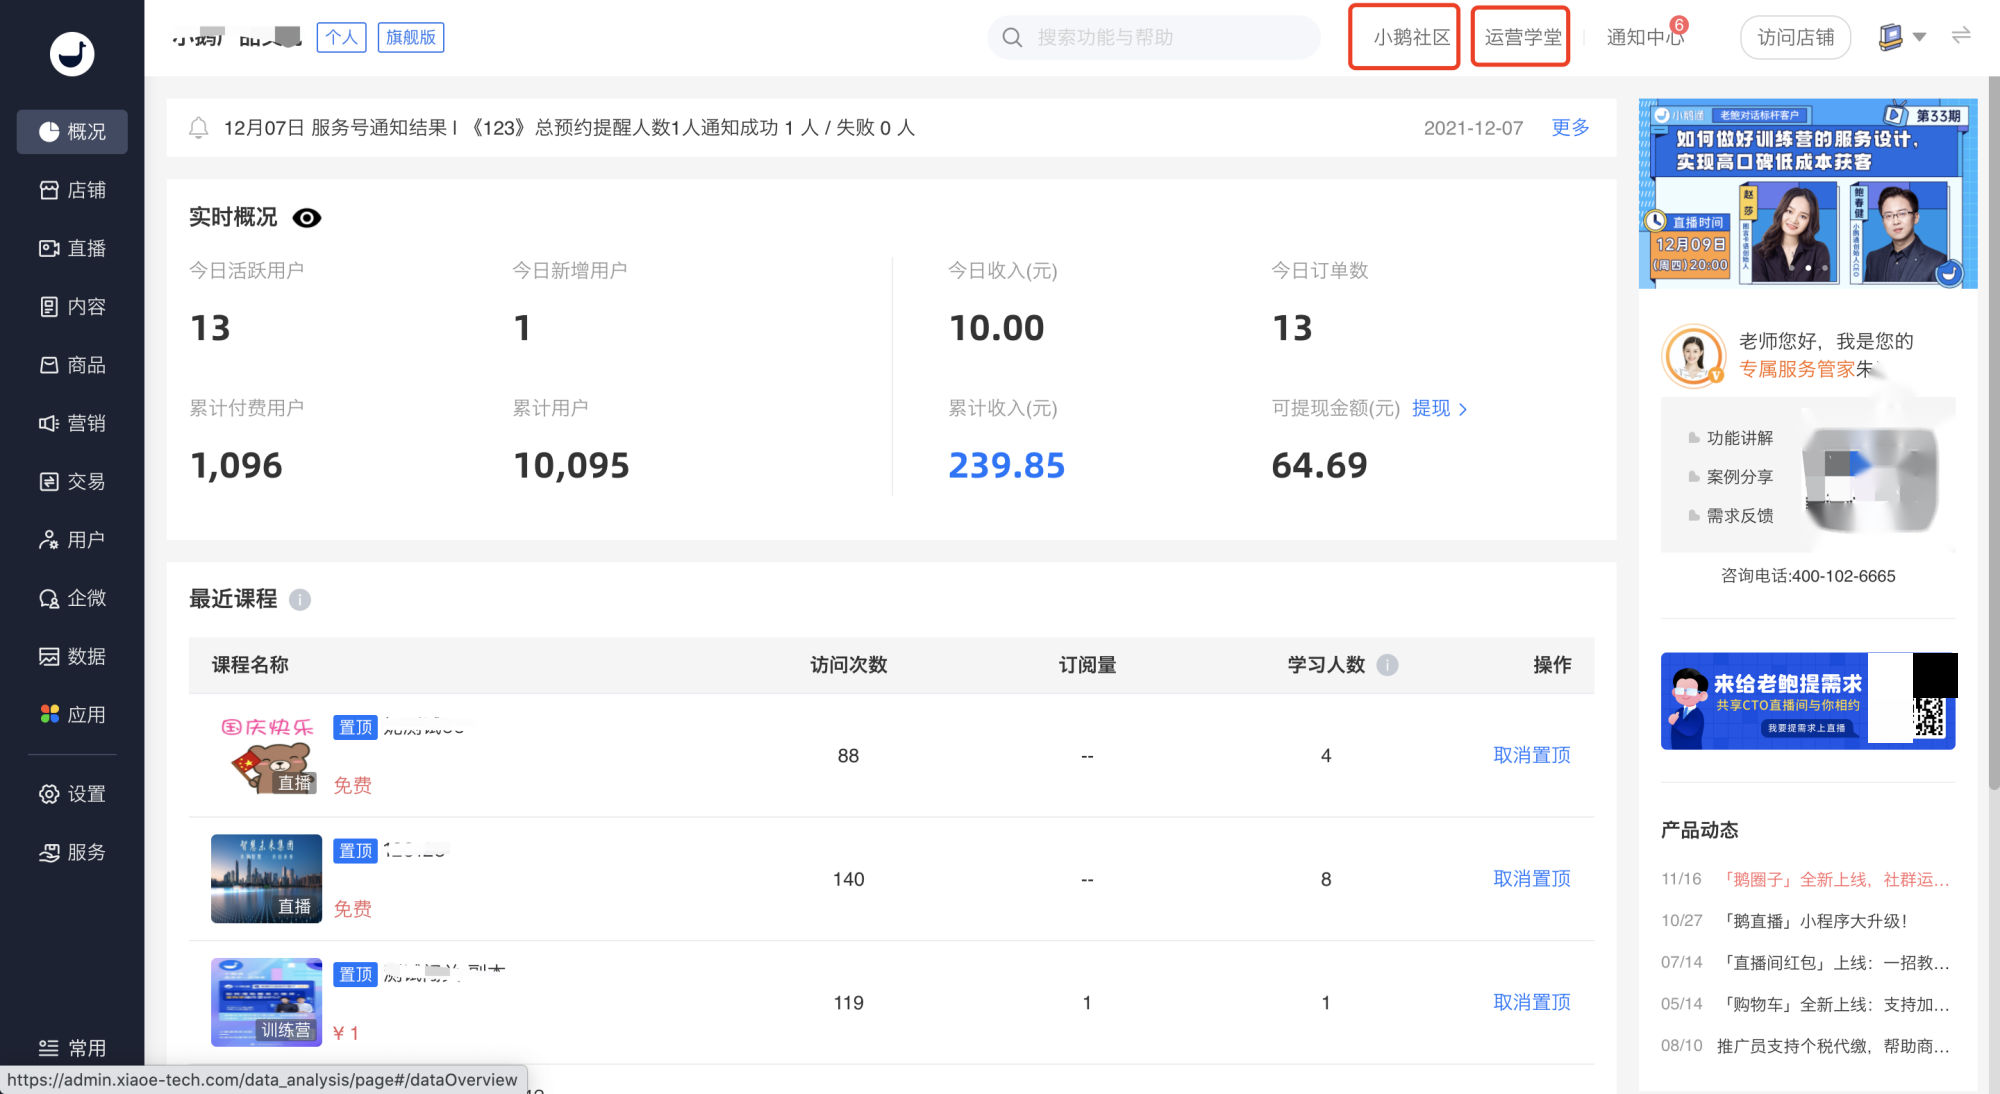Open the 店铺 shop section
This screenshot has width=2000, height=1094.
pos(72,190)
